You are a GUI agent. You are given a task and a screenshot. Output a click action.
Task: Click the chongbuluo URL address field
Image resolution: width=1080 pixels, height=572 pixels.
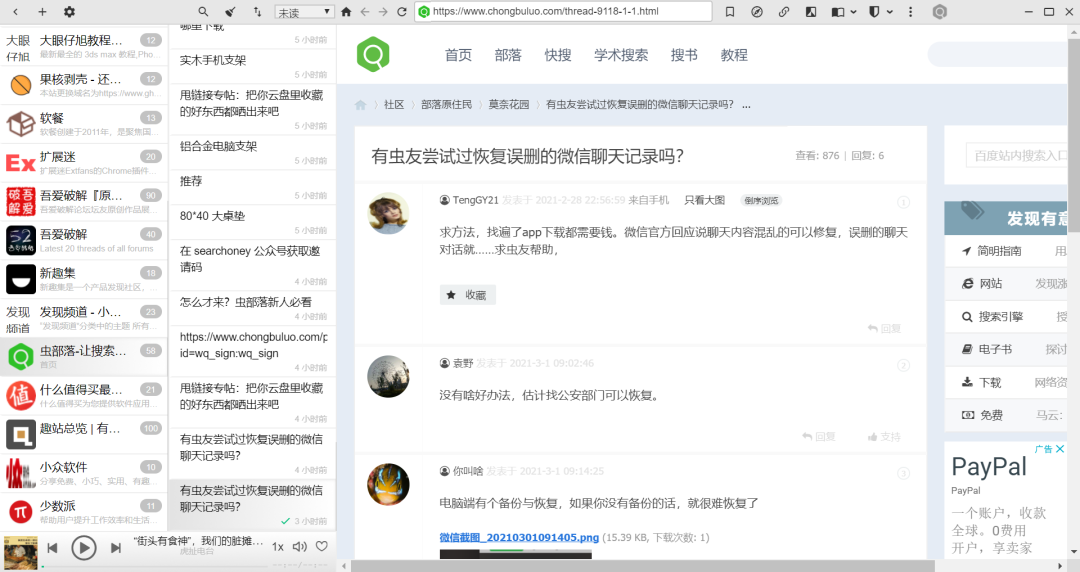[x=563, y=11]
